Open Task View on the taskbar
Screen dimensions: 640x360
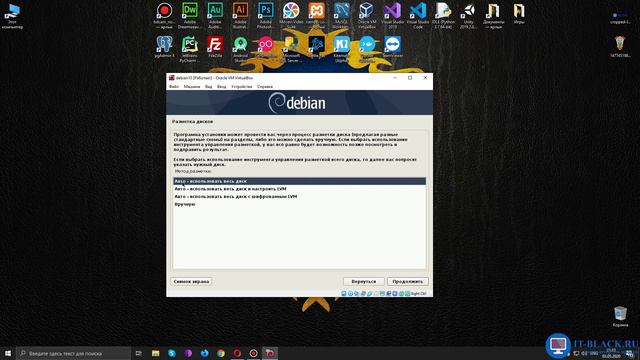[x=139, y=353]
